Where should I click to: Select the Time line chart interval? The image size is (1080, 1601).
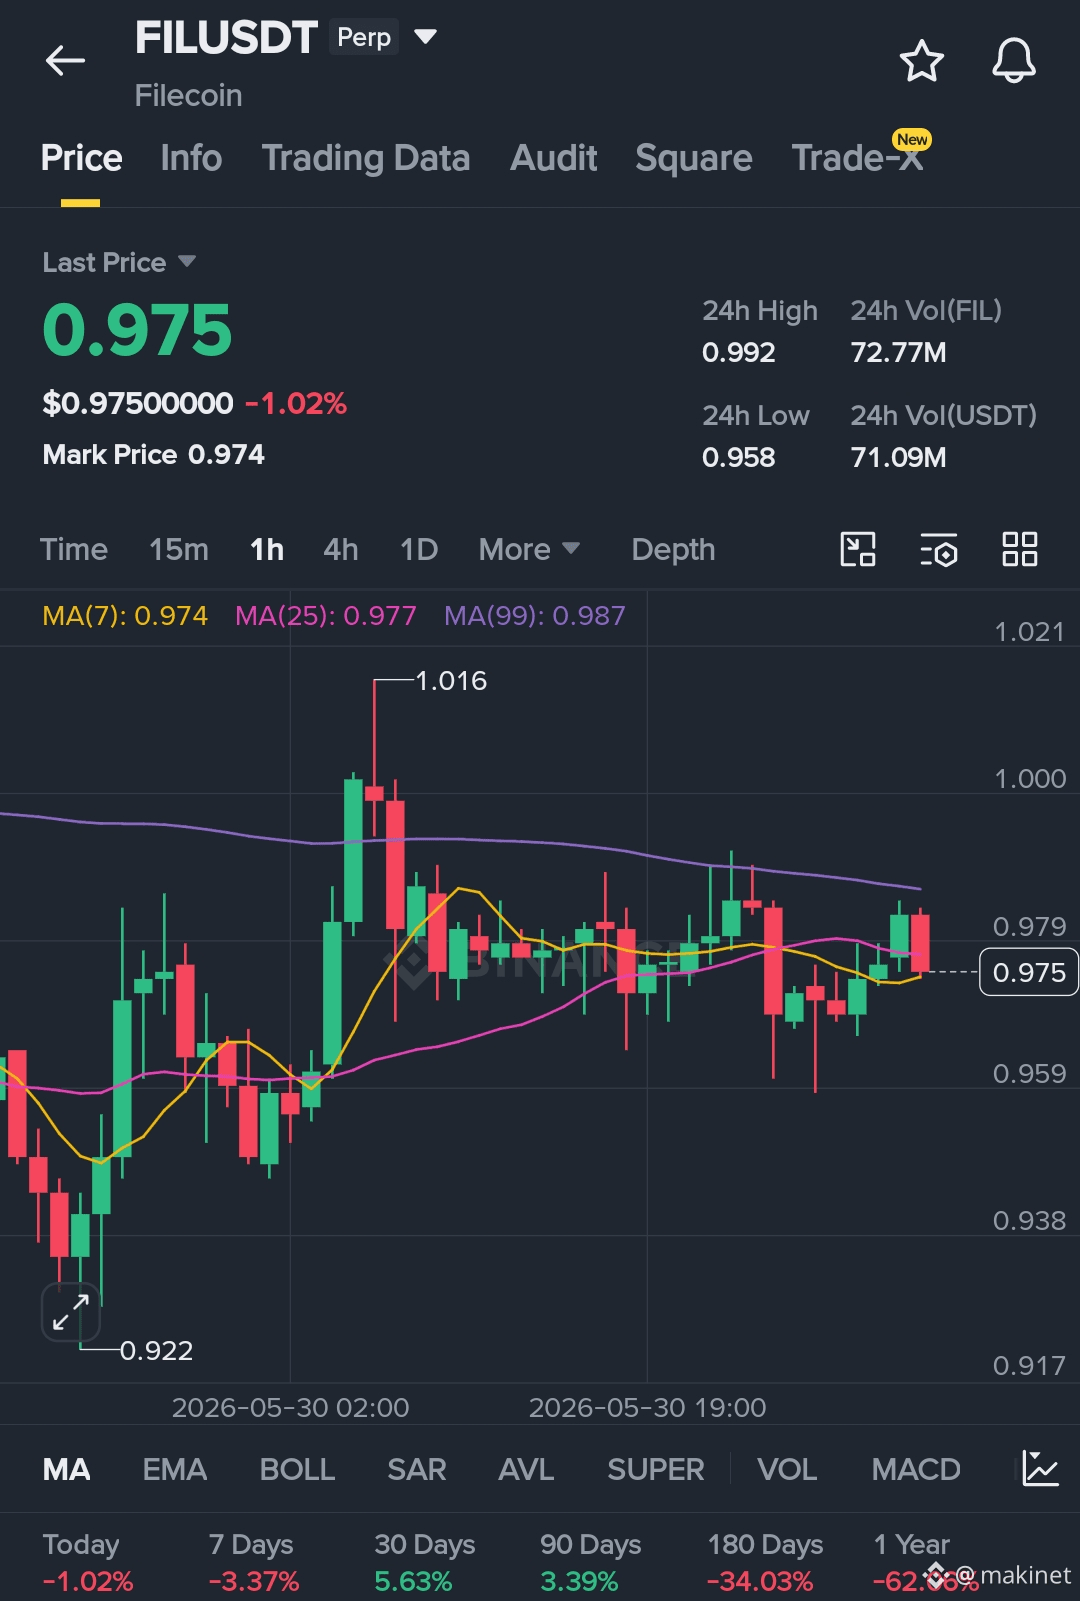(x=74, y=549)
